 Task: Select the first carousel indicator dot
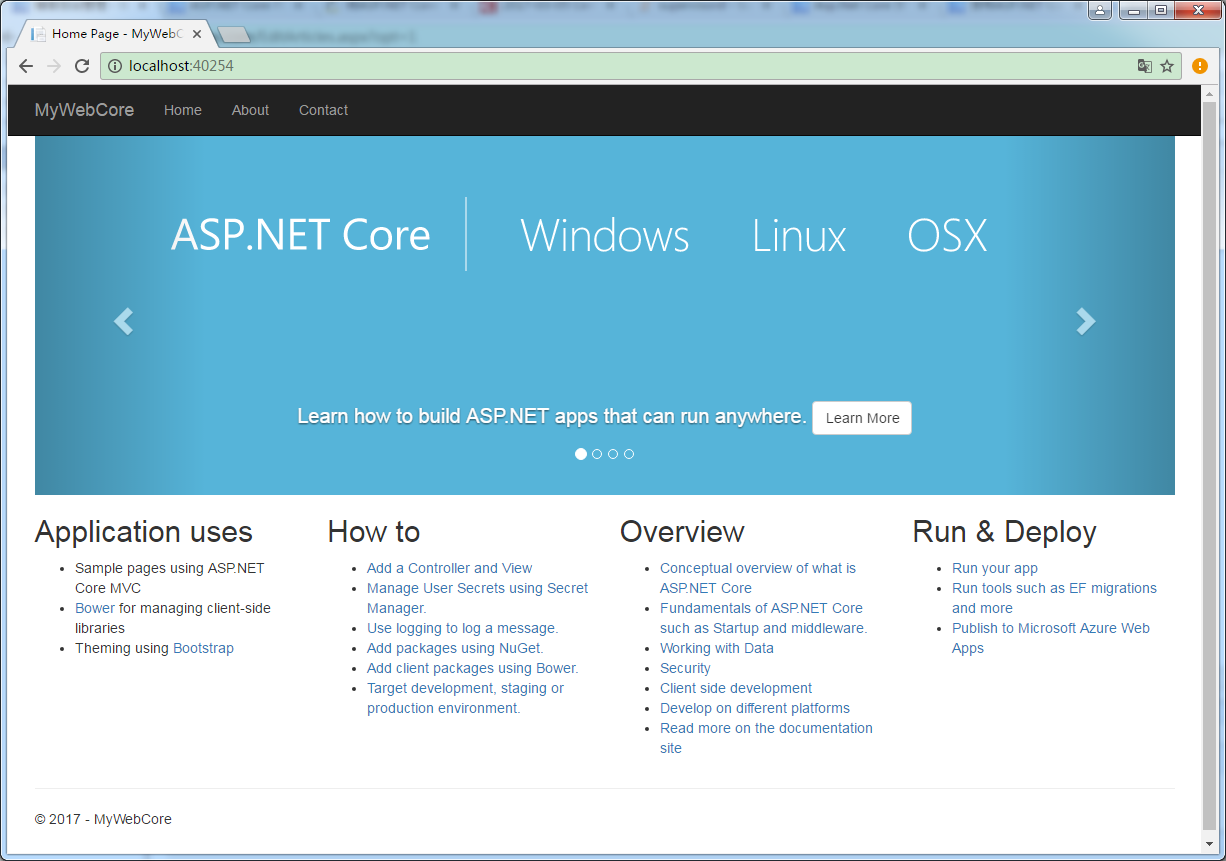[x=581, y=454]
